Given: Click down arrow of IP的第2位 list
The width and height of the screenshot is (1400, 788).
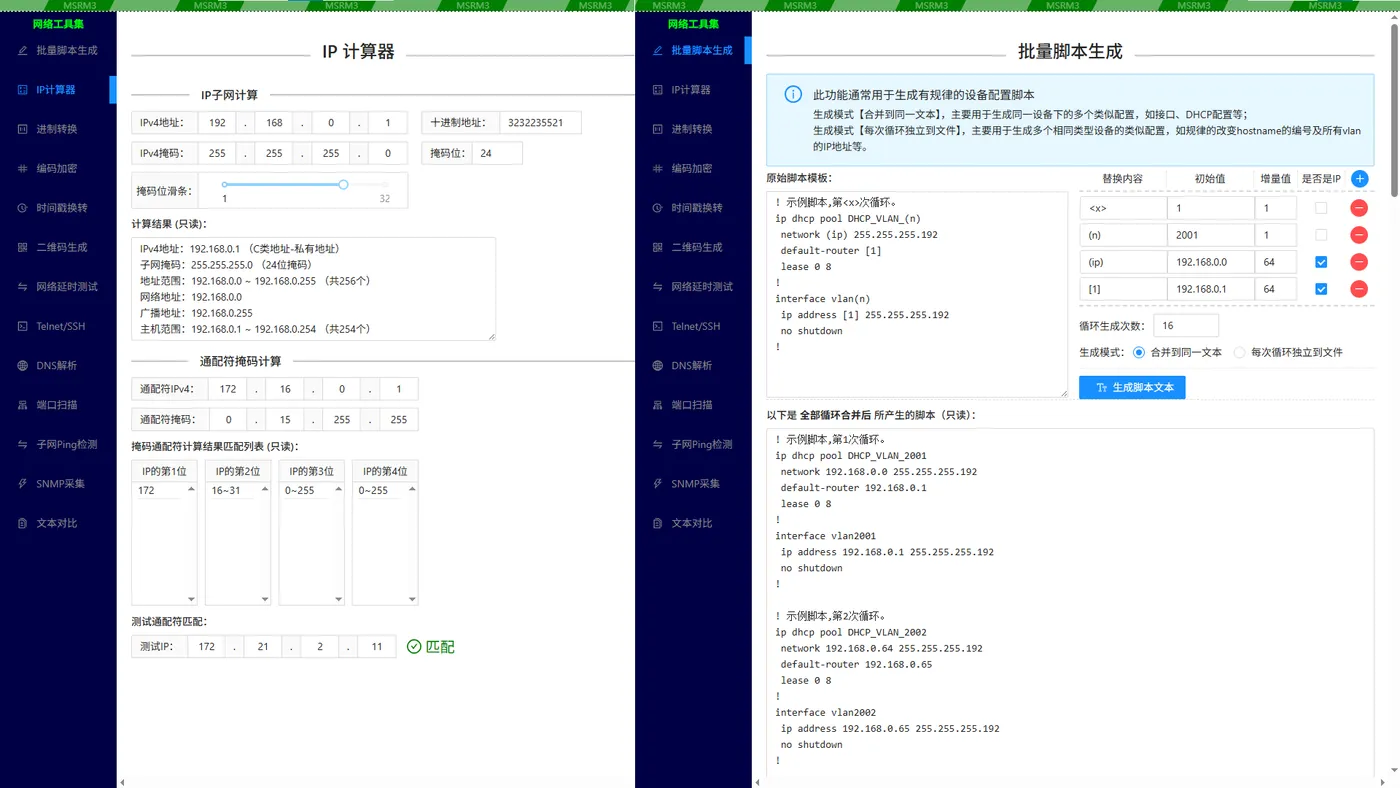Looking at the screenshot, I should click(x=265, y=599).
